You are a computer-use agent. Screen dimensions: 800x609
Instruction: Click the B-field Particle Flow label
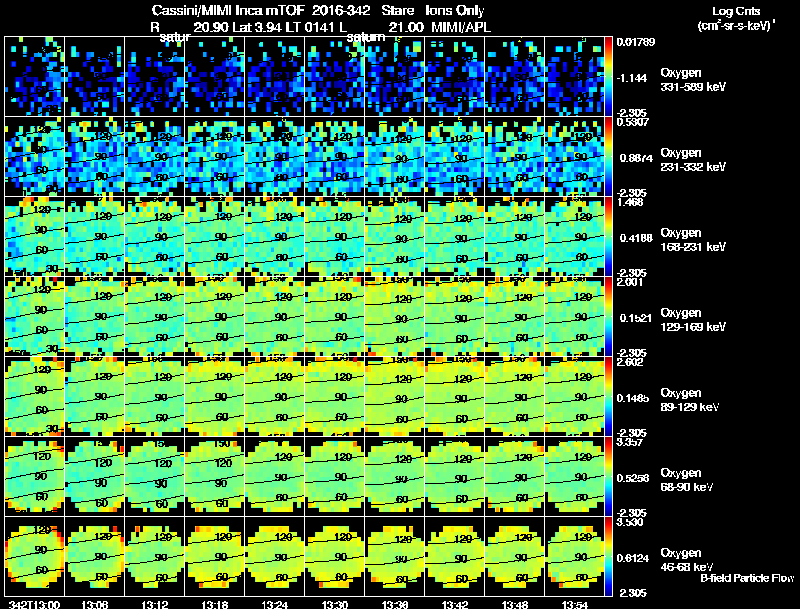click(747, 578)
